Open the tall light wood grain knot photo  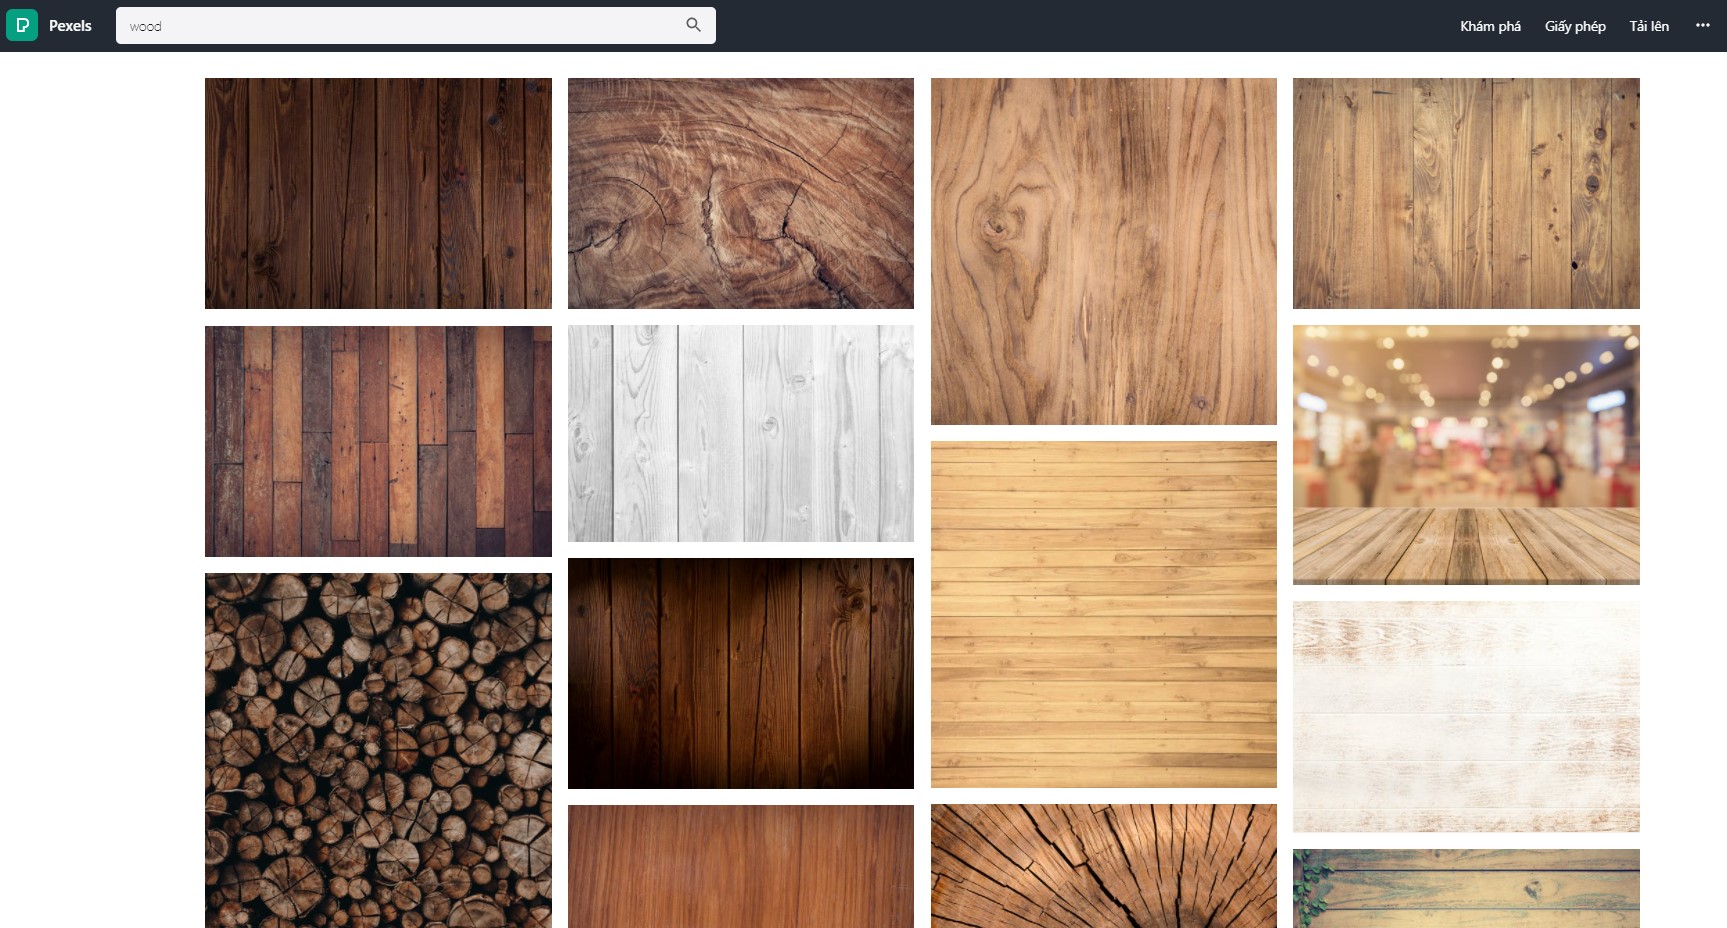[1104, 251]
